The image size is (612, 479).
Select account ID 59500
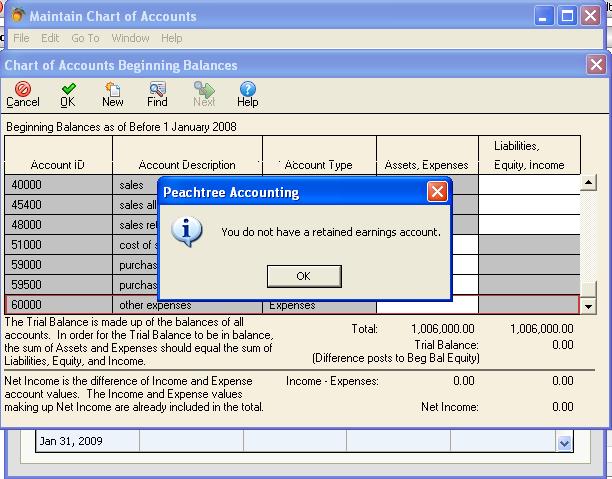coord(59,285)
